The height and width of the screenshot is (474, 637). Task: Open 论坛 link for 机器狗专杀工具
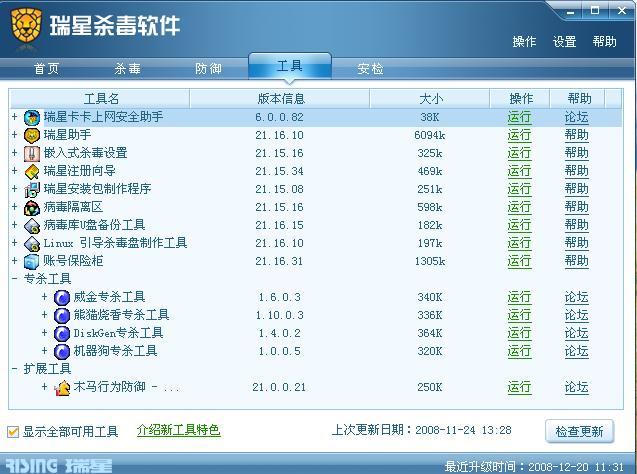pyautogui.click(x=576, y=351)
